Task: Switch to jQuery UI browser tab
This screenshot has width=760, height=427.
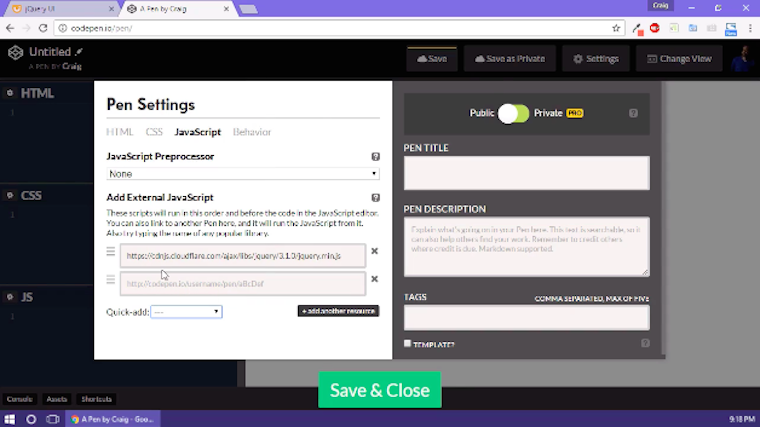Action: point(61,9)
